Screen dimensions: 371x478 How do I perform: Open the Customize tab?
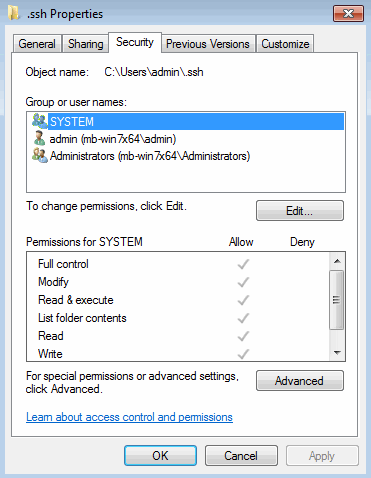tap(285, 44)
